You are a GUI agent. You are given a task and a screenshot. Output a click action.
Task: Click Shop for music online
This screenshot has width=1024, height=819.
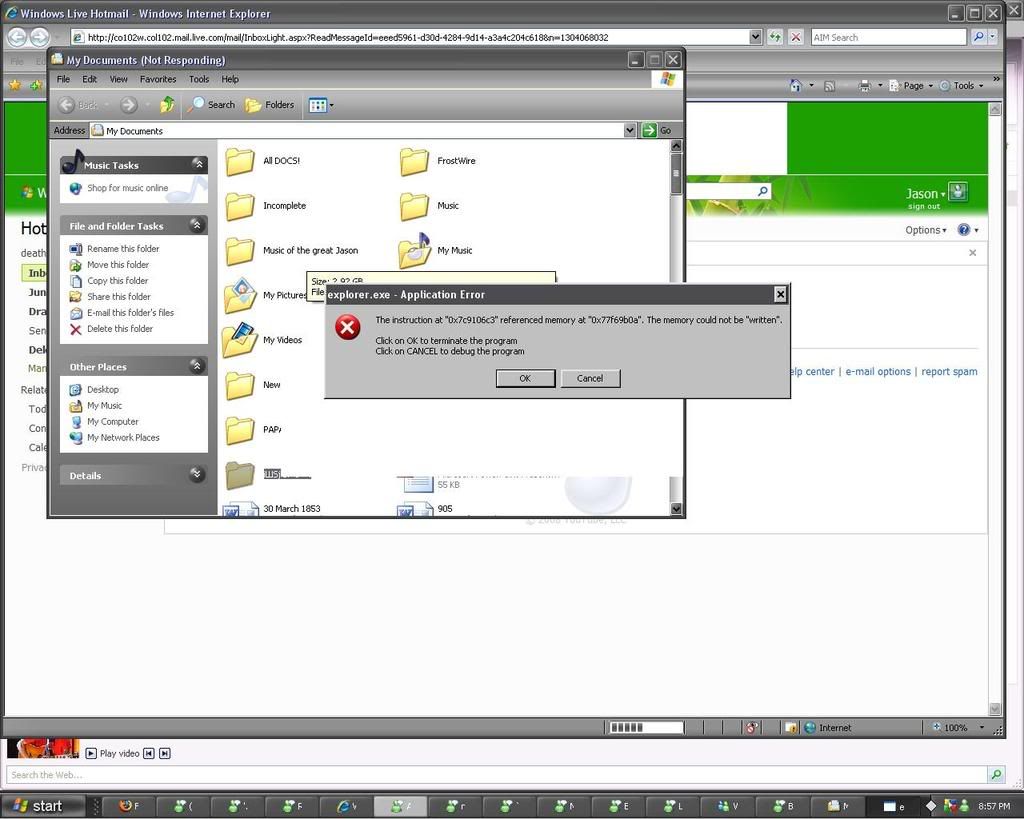click(127, 188)
